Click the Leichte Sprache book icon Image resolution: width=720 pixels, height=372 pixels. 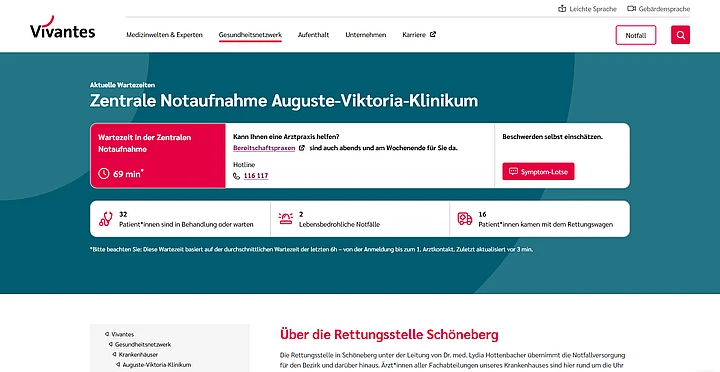(562, 9)
